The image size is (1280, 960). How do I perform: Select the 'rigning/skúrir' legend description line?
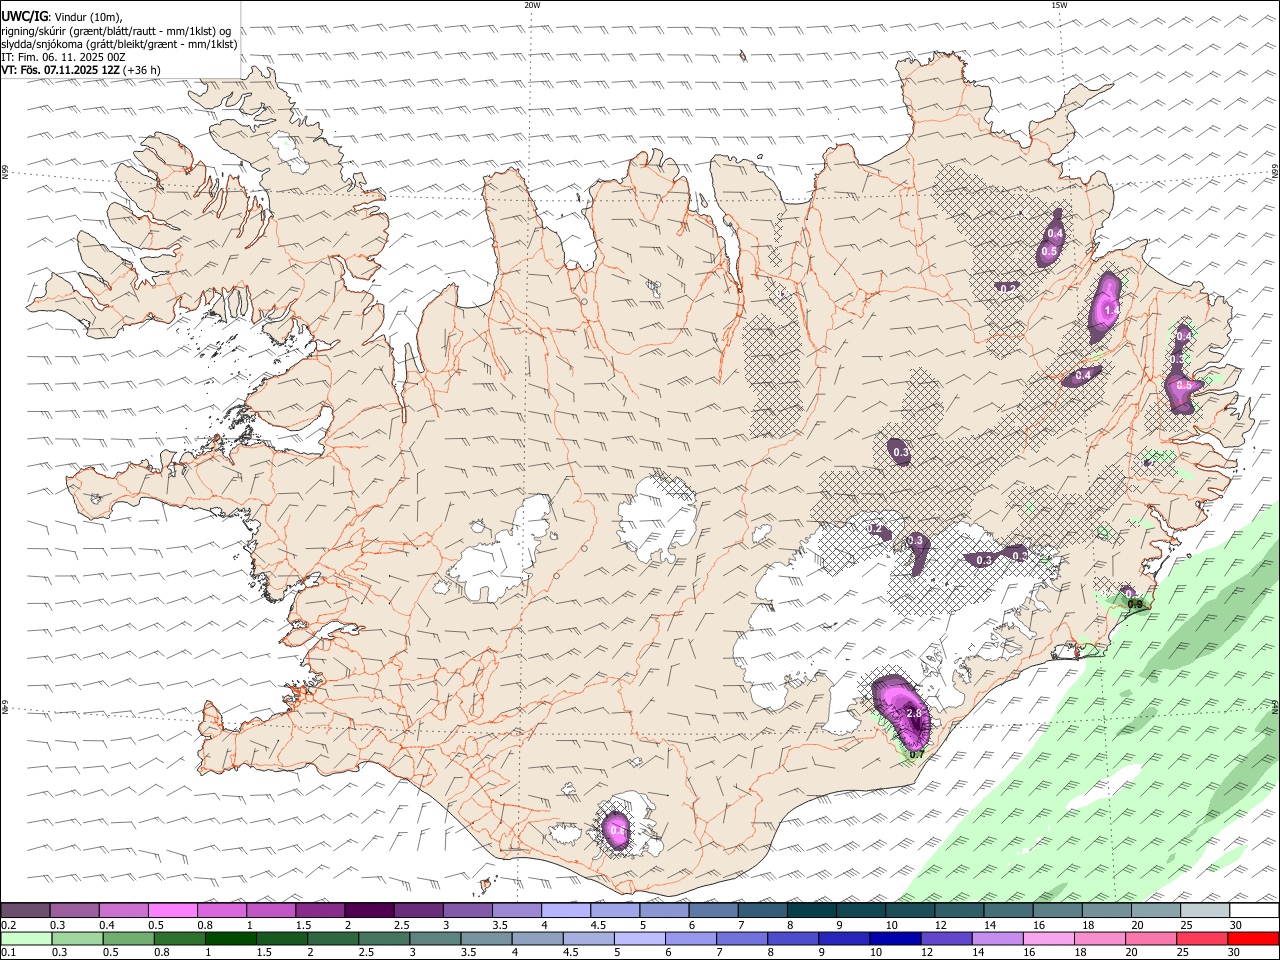116,30
